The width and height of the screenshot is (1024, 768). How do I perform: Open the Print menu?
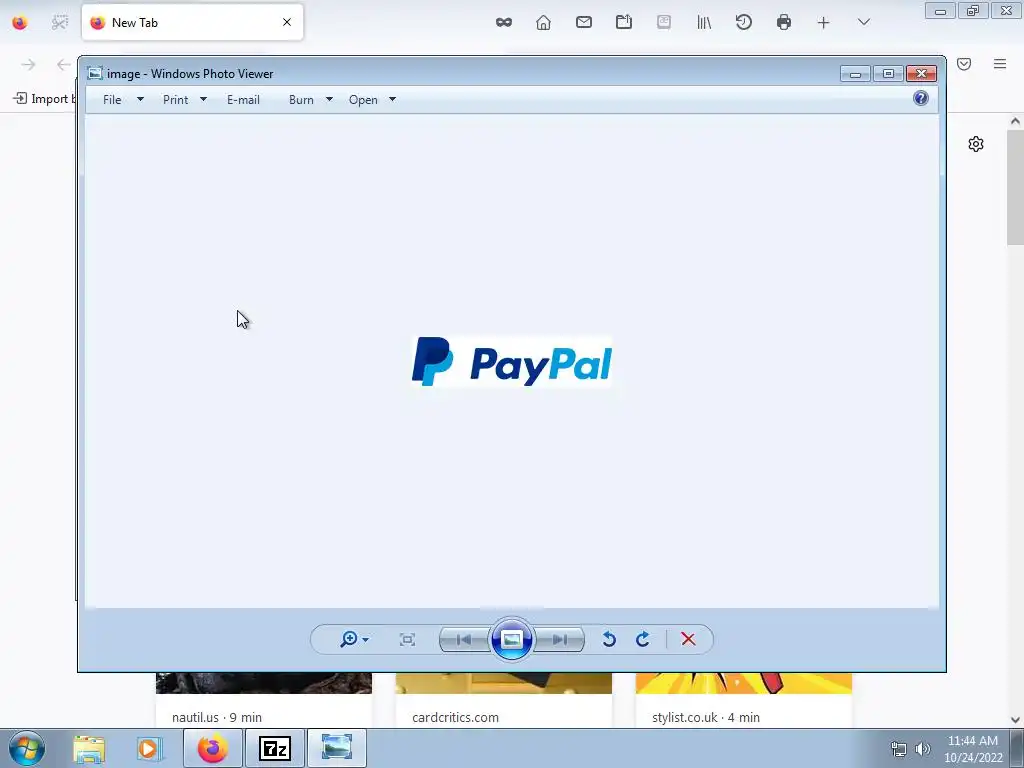tap(176, 100)
